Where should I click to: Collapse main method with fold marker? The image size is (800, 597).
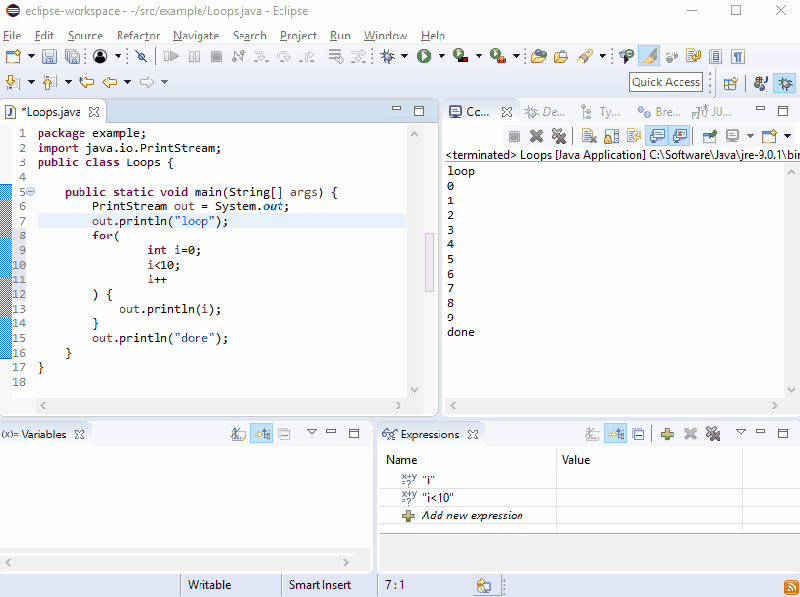[31, 191]
